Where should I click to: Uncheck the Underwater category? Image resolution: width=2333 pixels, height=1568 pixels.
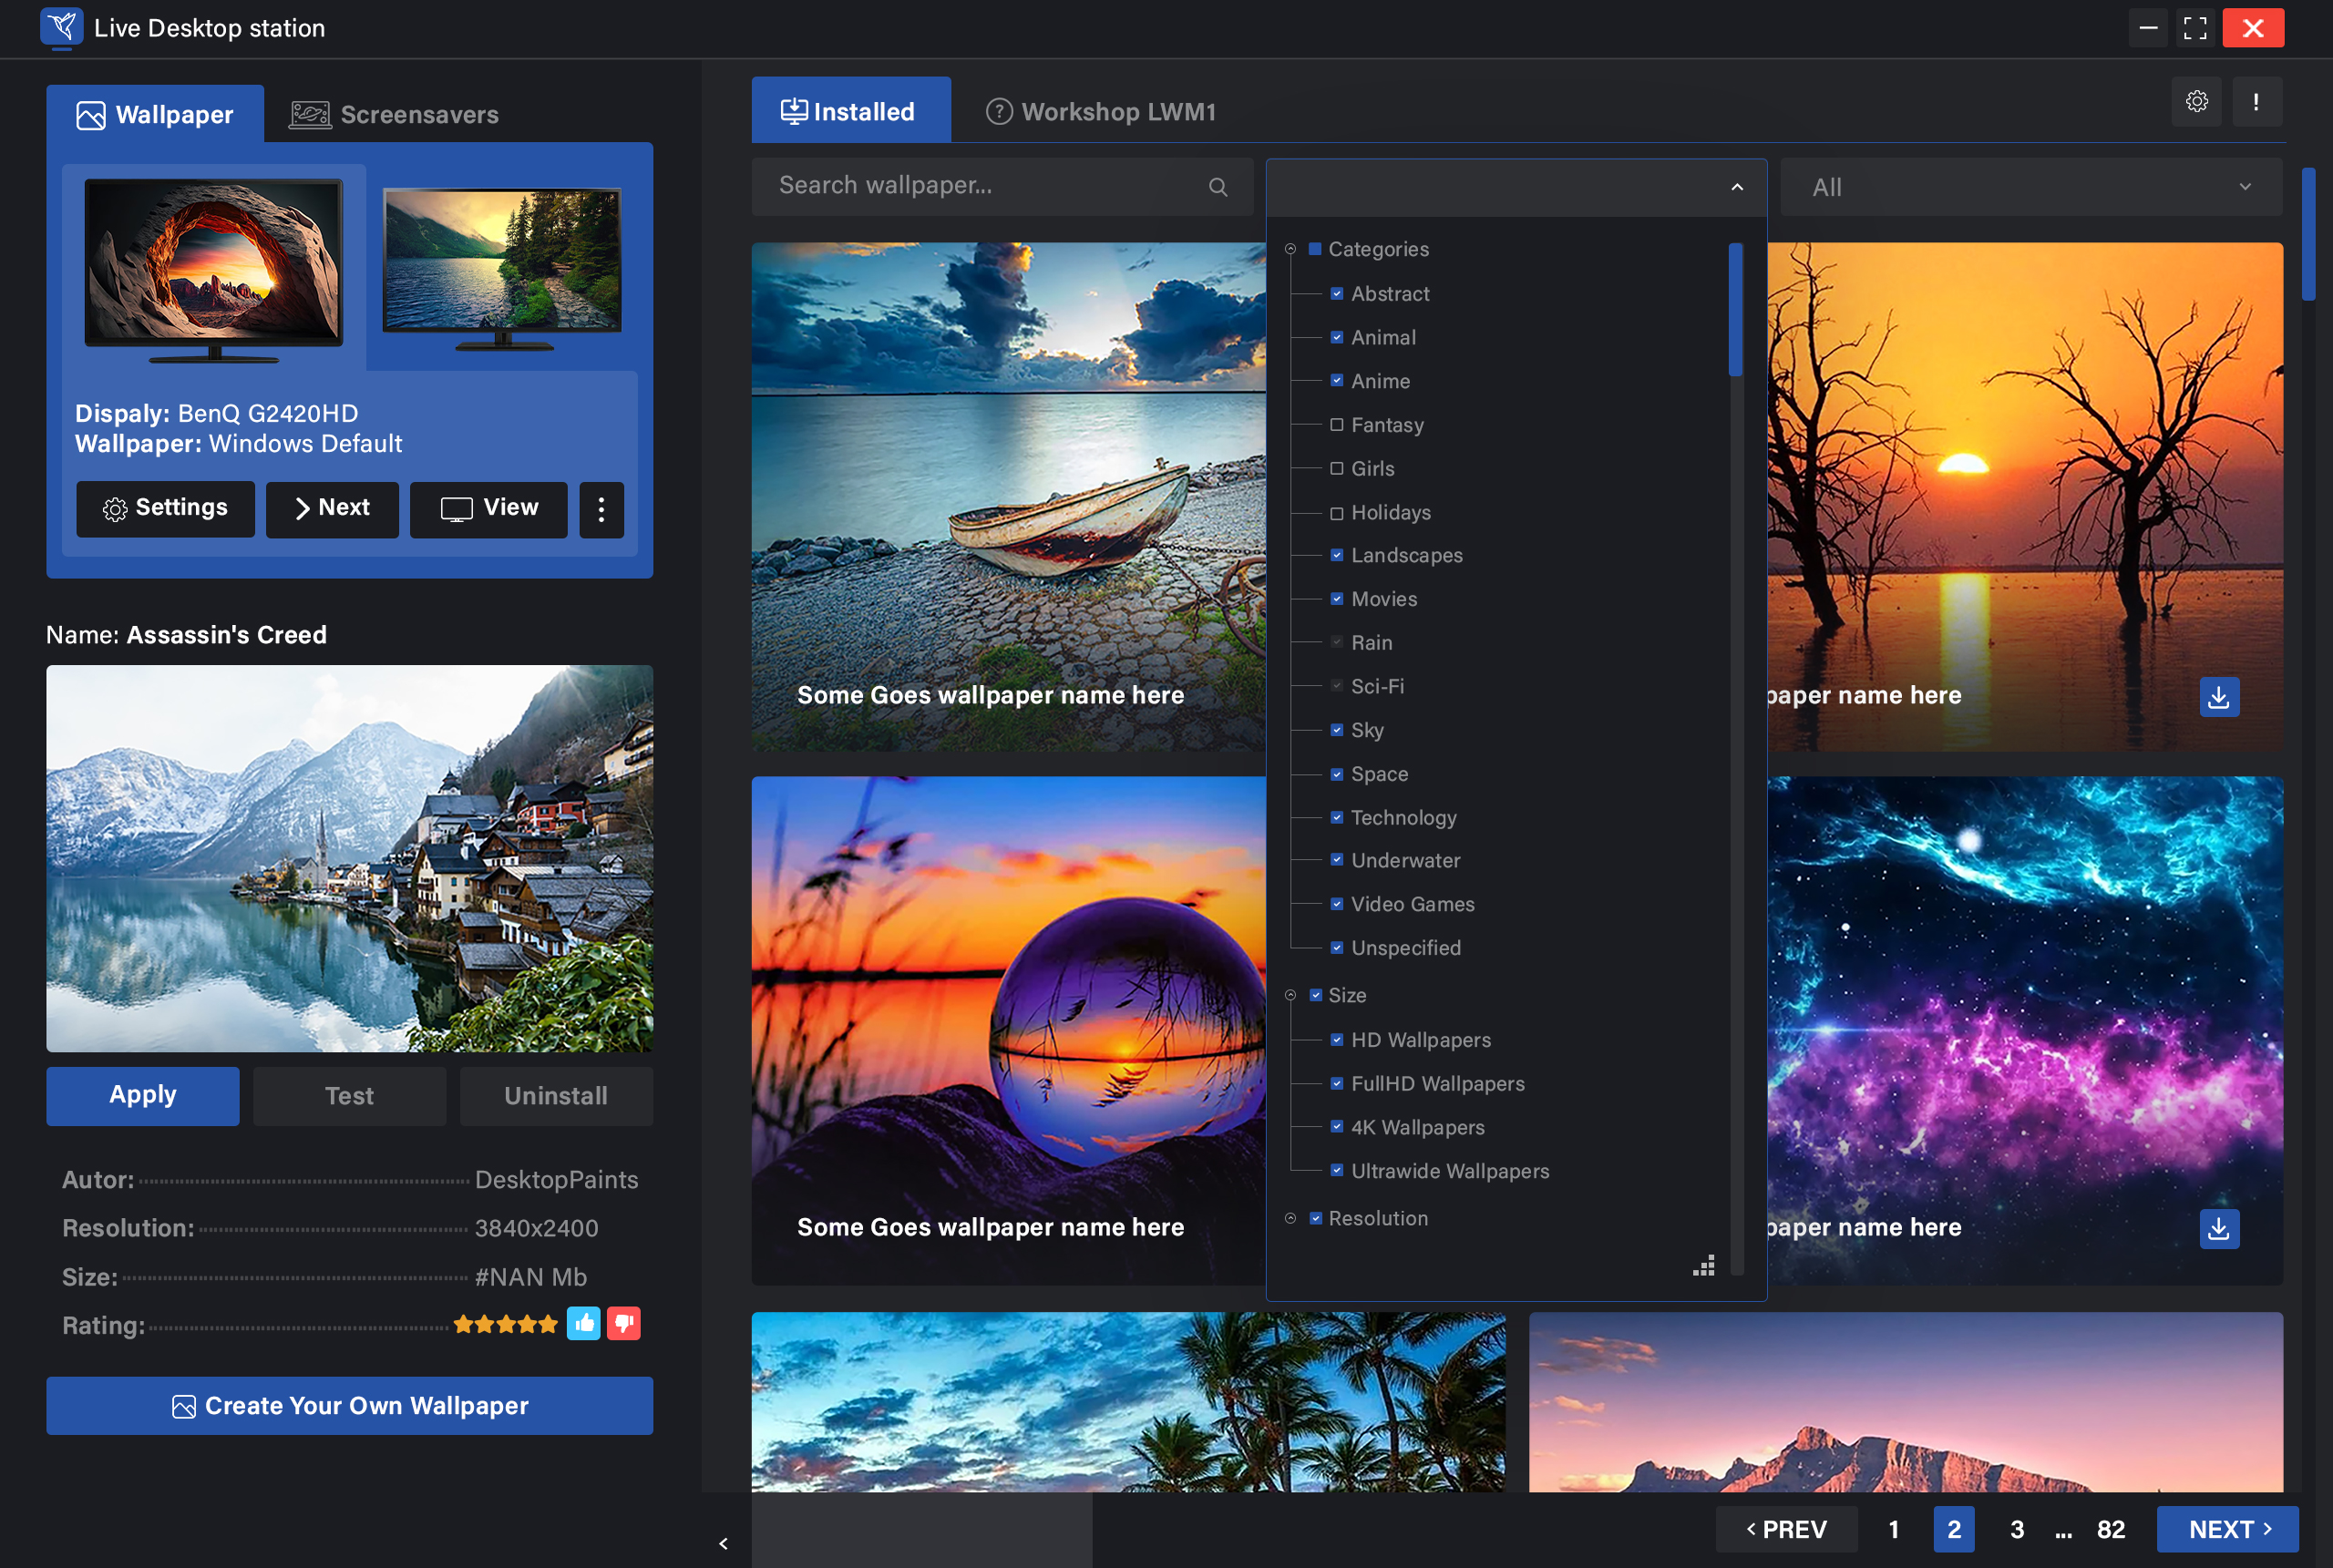coord(1336,860)
